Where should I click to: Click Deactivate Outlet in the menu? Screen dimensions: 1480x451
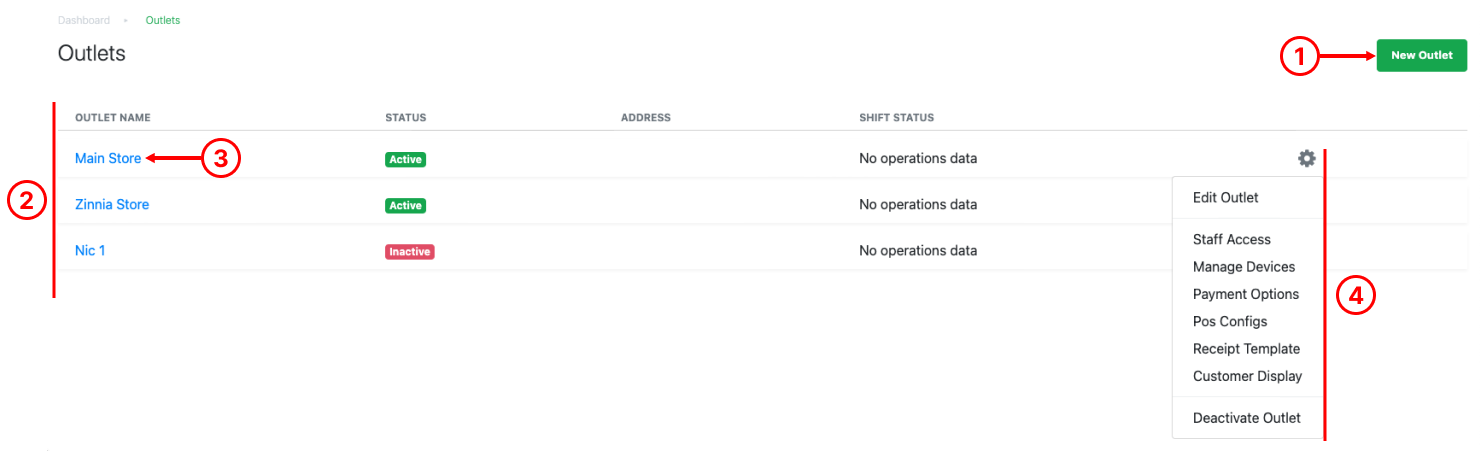pyautogui.click(x=1246, y=418)
